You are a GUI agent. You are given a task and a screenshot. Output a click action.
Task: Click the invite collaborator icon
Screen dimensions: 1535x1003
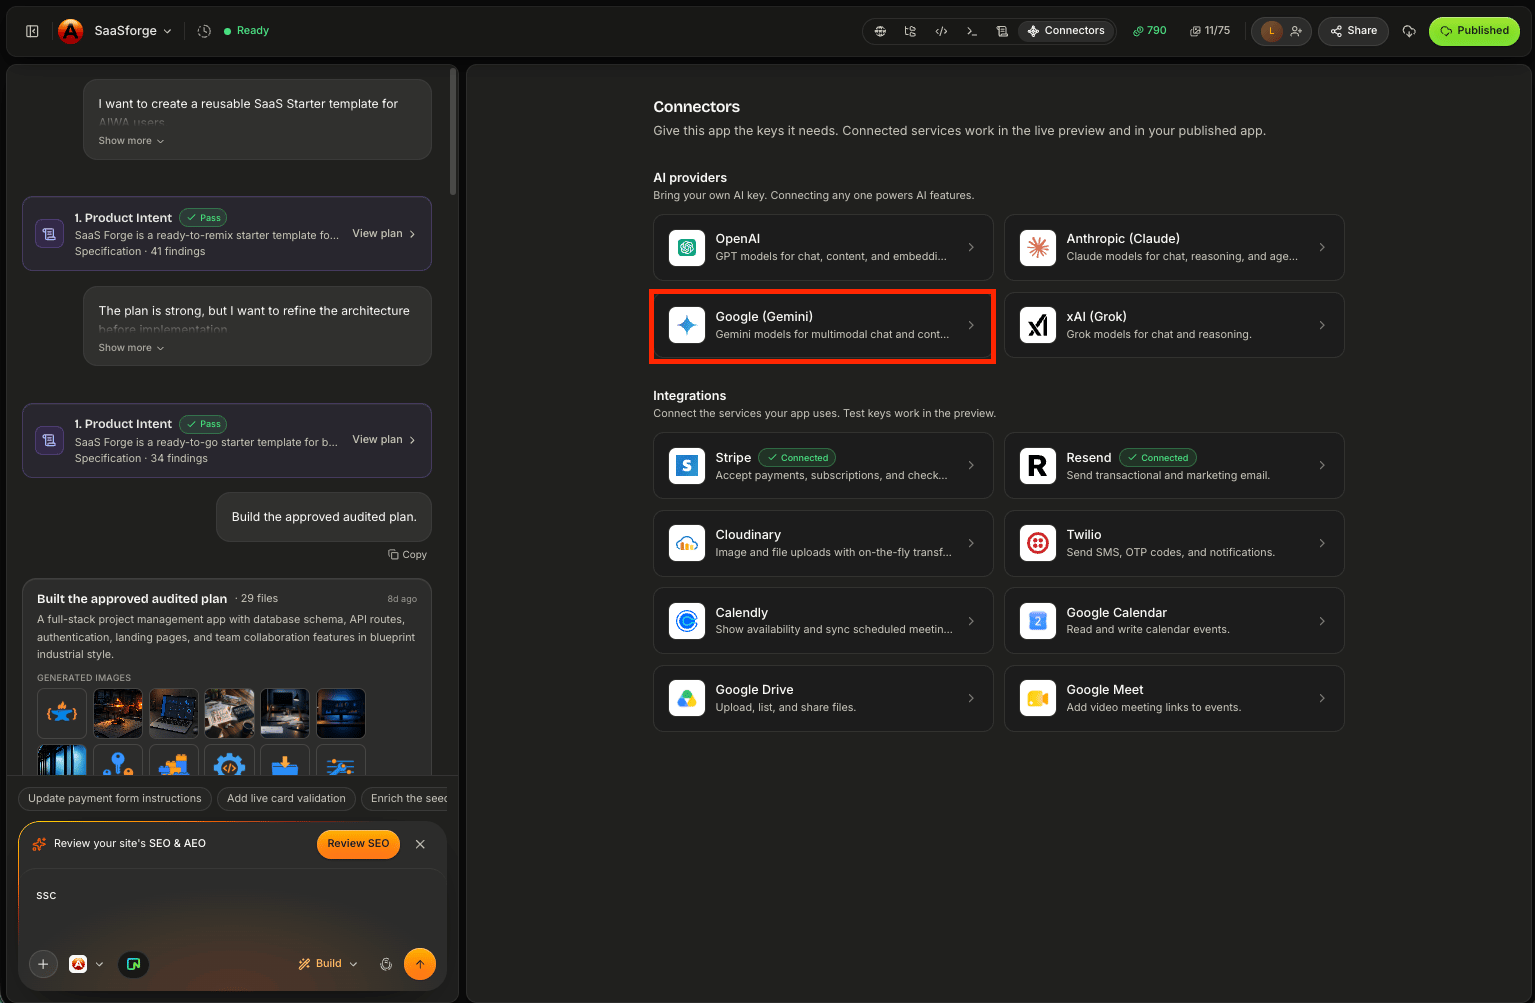1296,31
